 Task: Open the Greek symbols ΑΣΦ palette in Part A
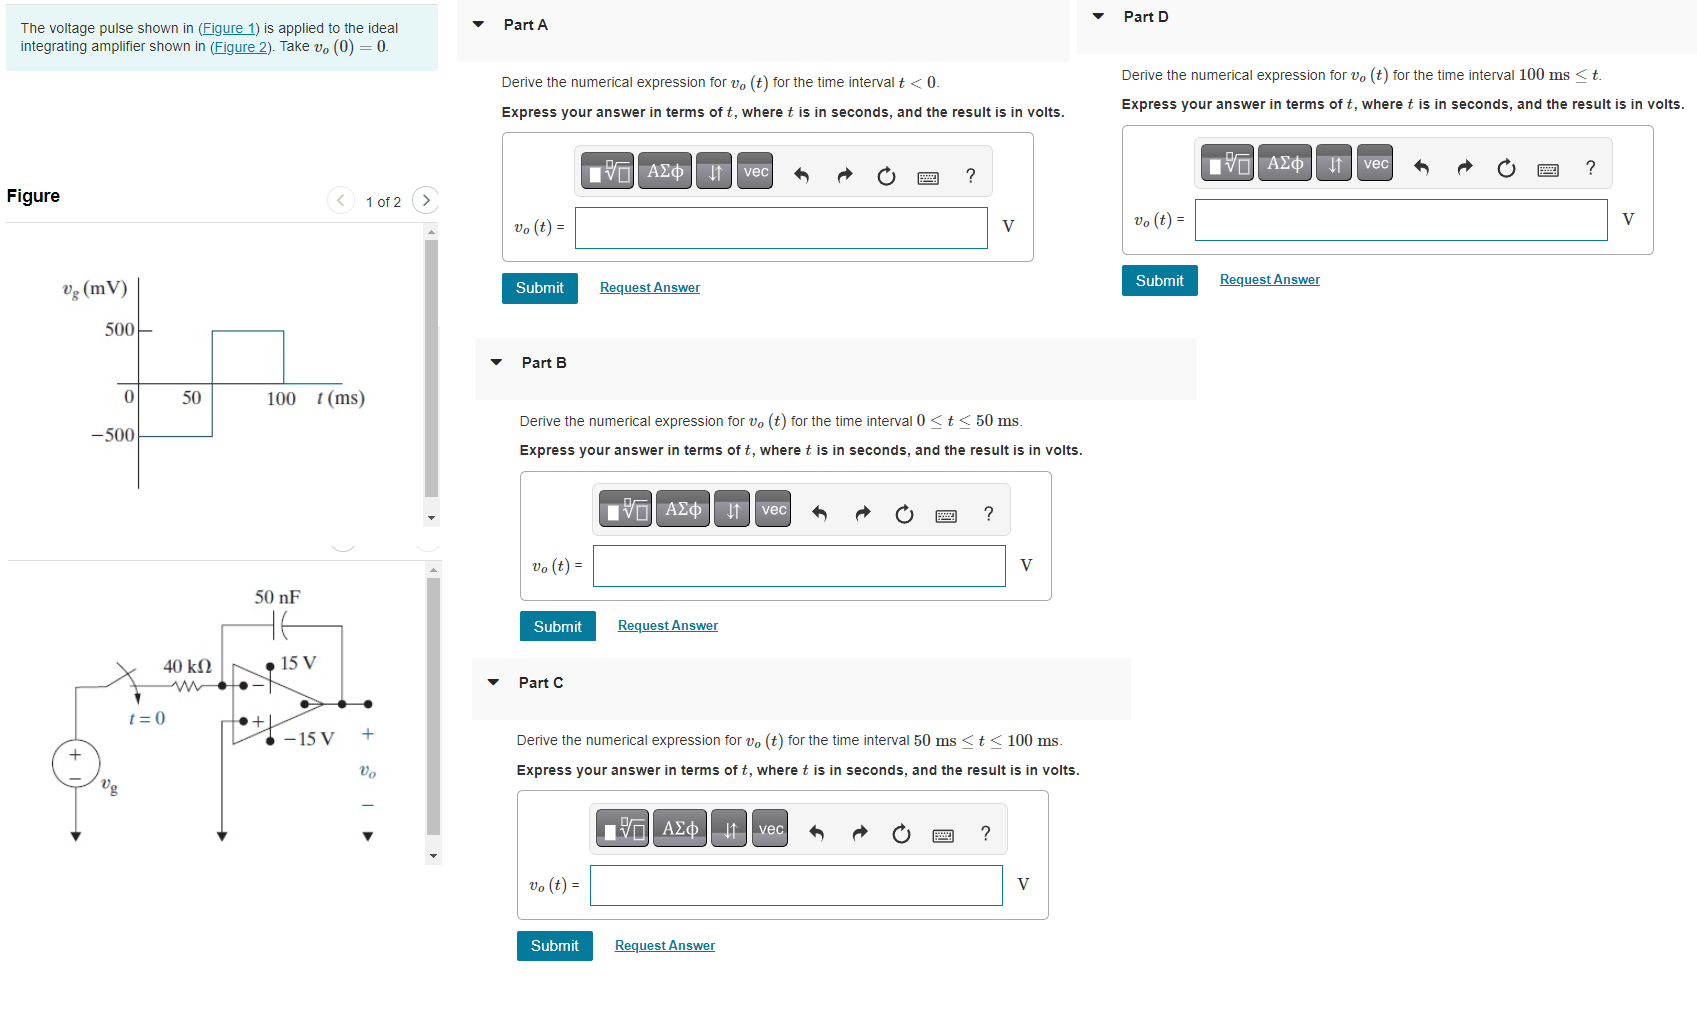[x=664, y=171]
